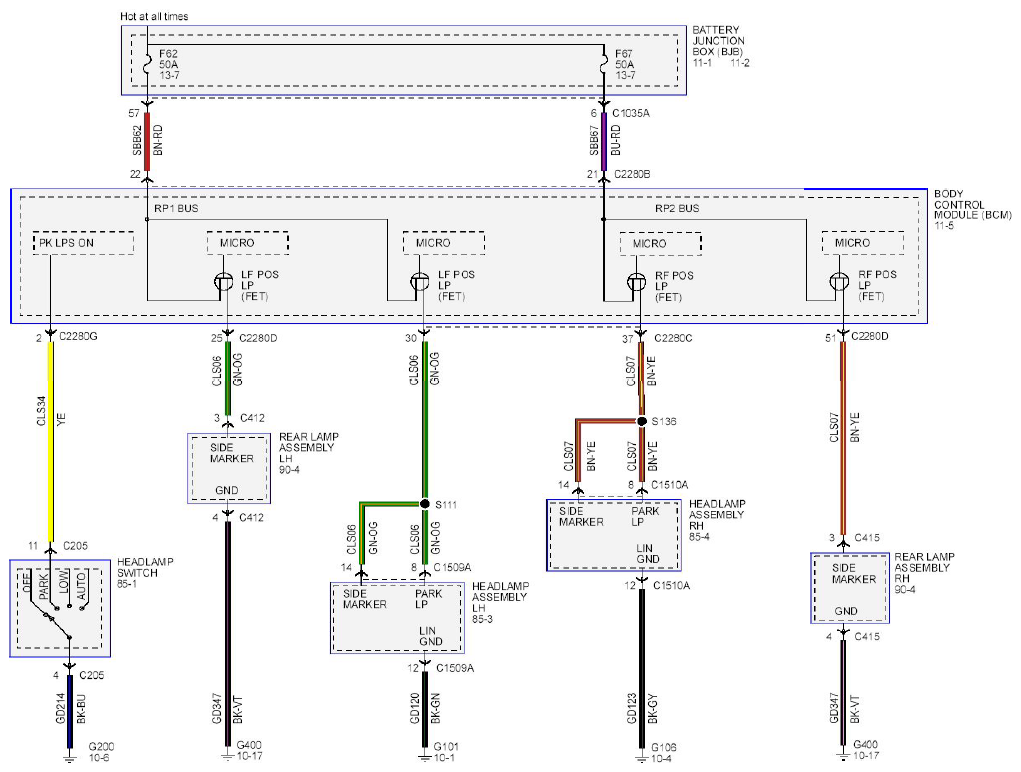Click the GD120 BK-GN wire label
Screen dimensions: 1021x772
(x=425, y=708)
